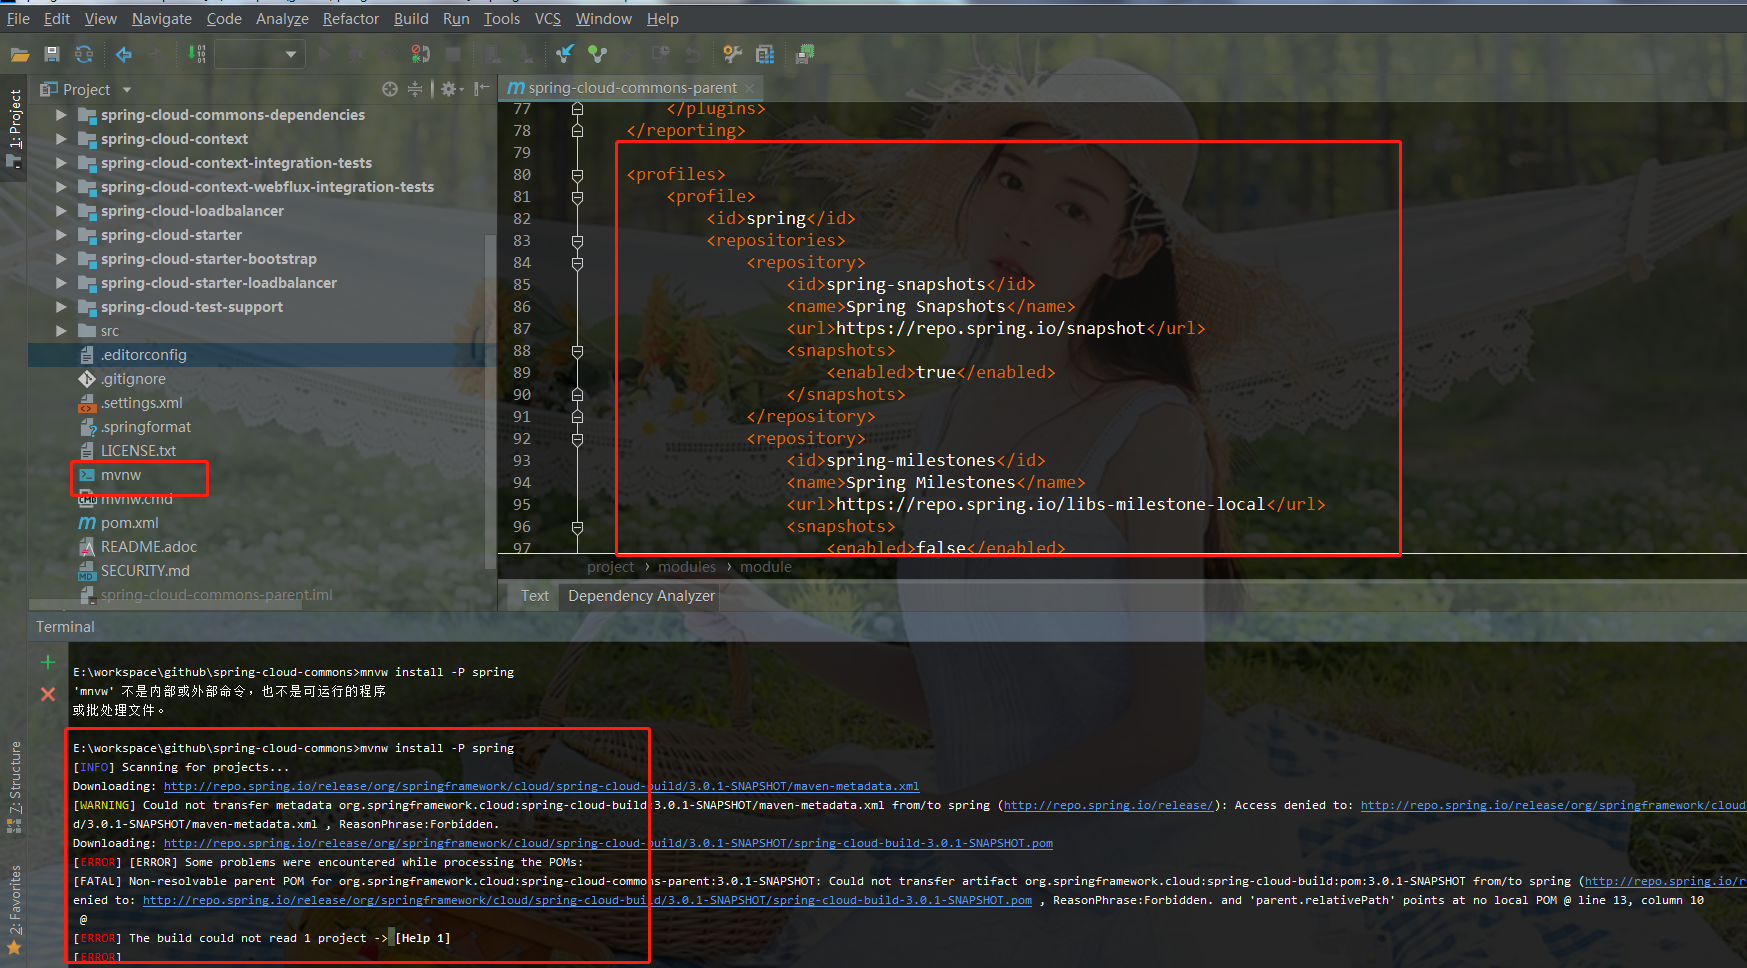Viewport: 1747px width, 968px height.
Task: Open the maven-metadata.xml download link
Action: click(541, 786)
